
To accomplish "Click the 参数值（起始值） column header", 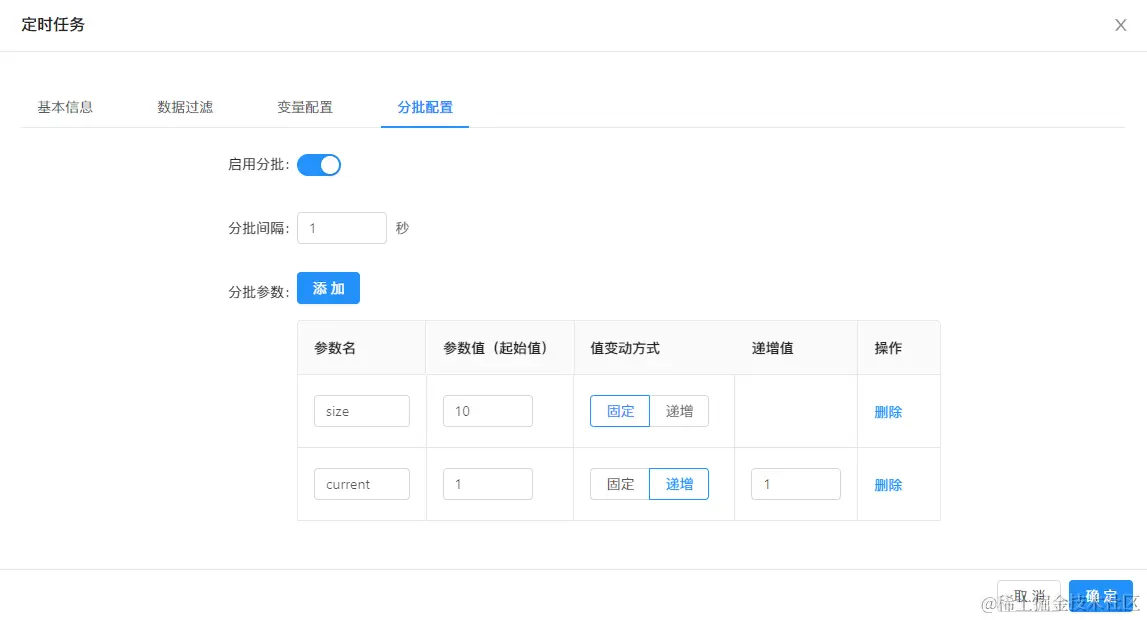I will click(495, 348).
